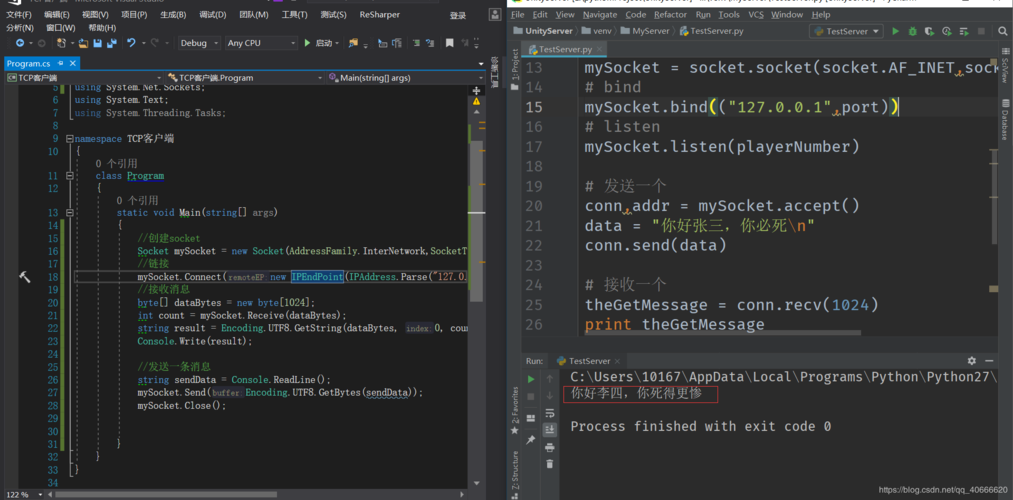
Task: Open the 2: Favorites side panel
Action: (515, 410)
